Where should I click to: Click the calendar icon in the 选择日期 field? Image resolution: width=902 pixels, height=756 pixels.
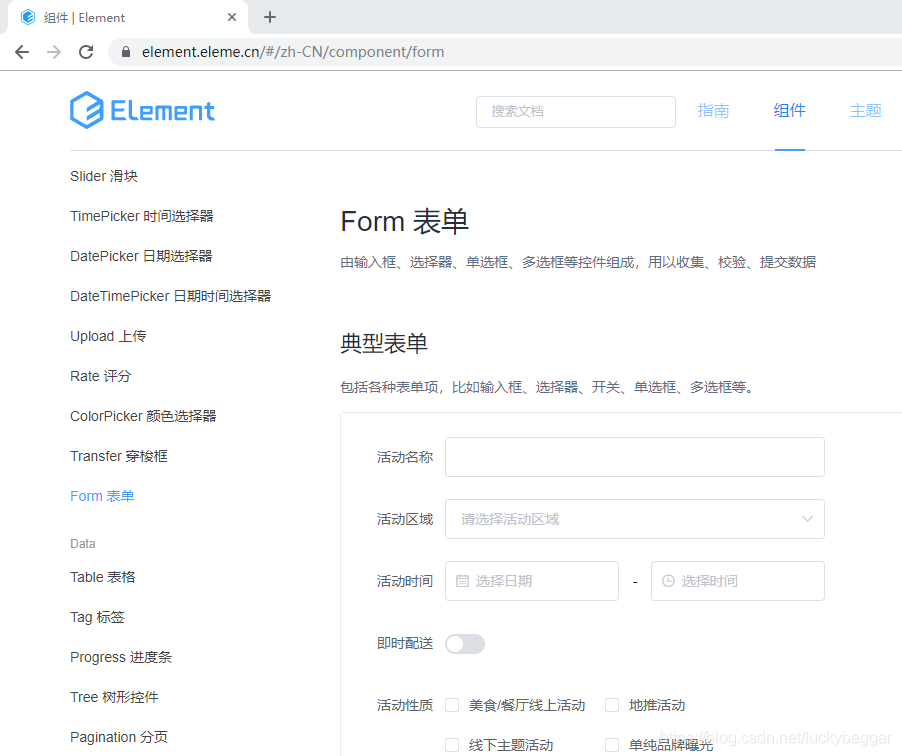coord(459,581)
